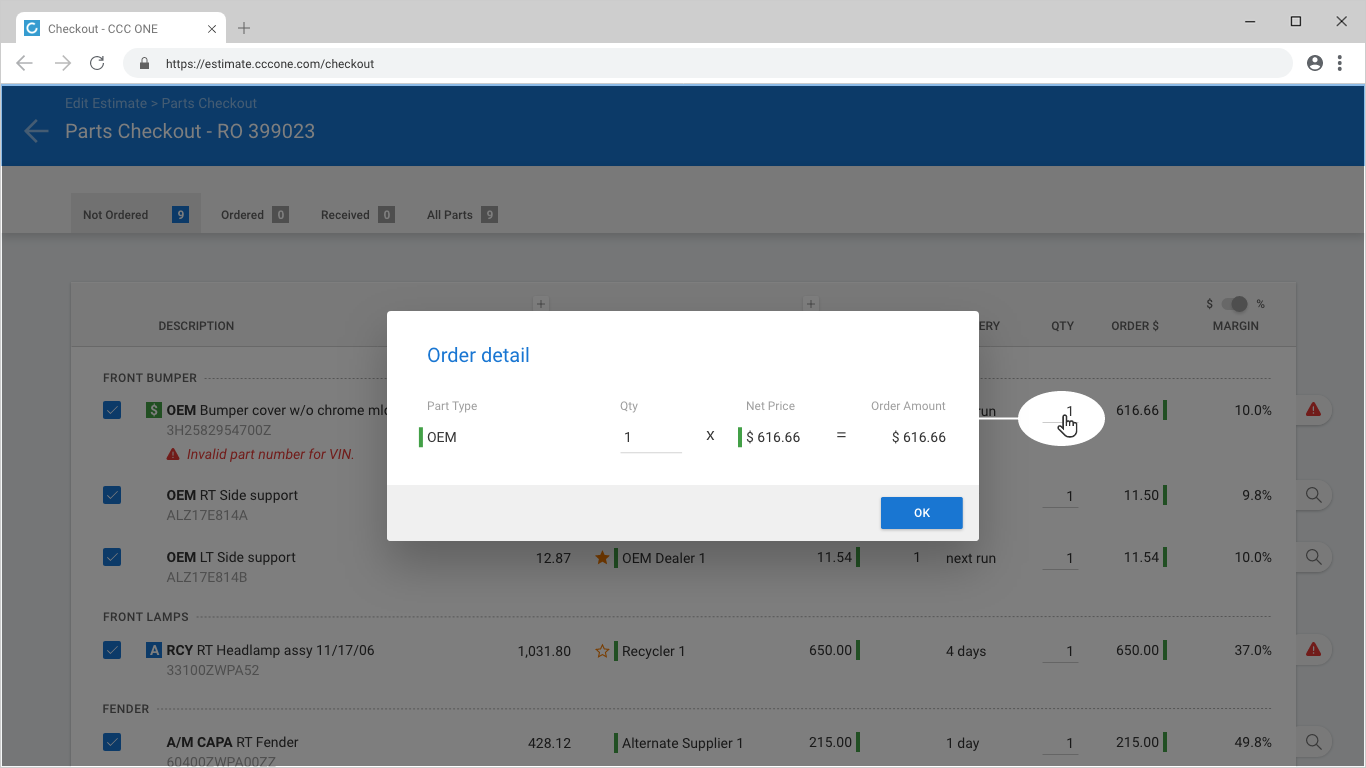1366x768 pixels.
Task: Expand the plus column expander left of center
Action: [540, 304]
